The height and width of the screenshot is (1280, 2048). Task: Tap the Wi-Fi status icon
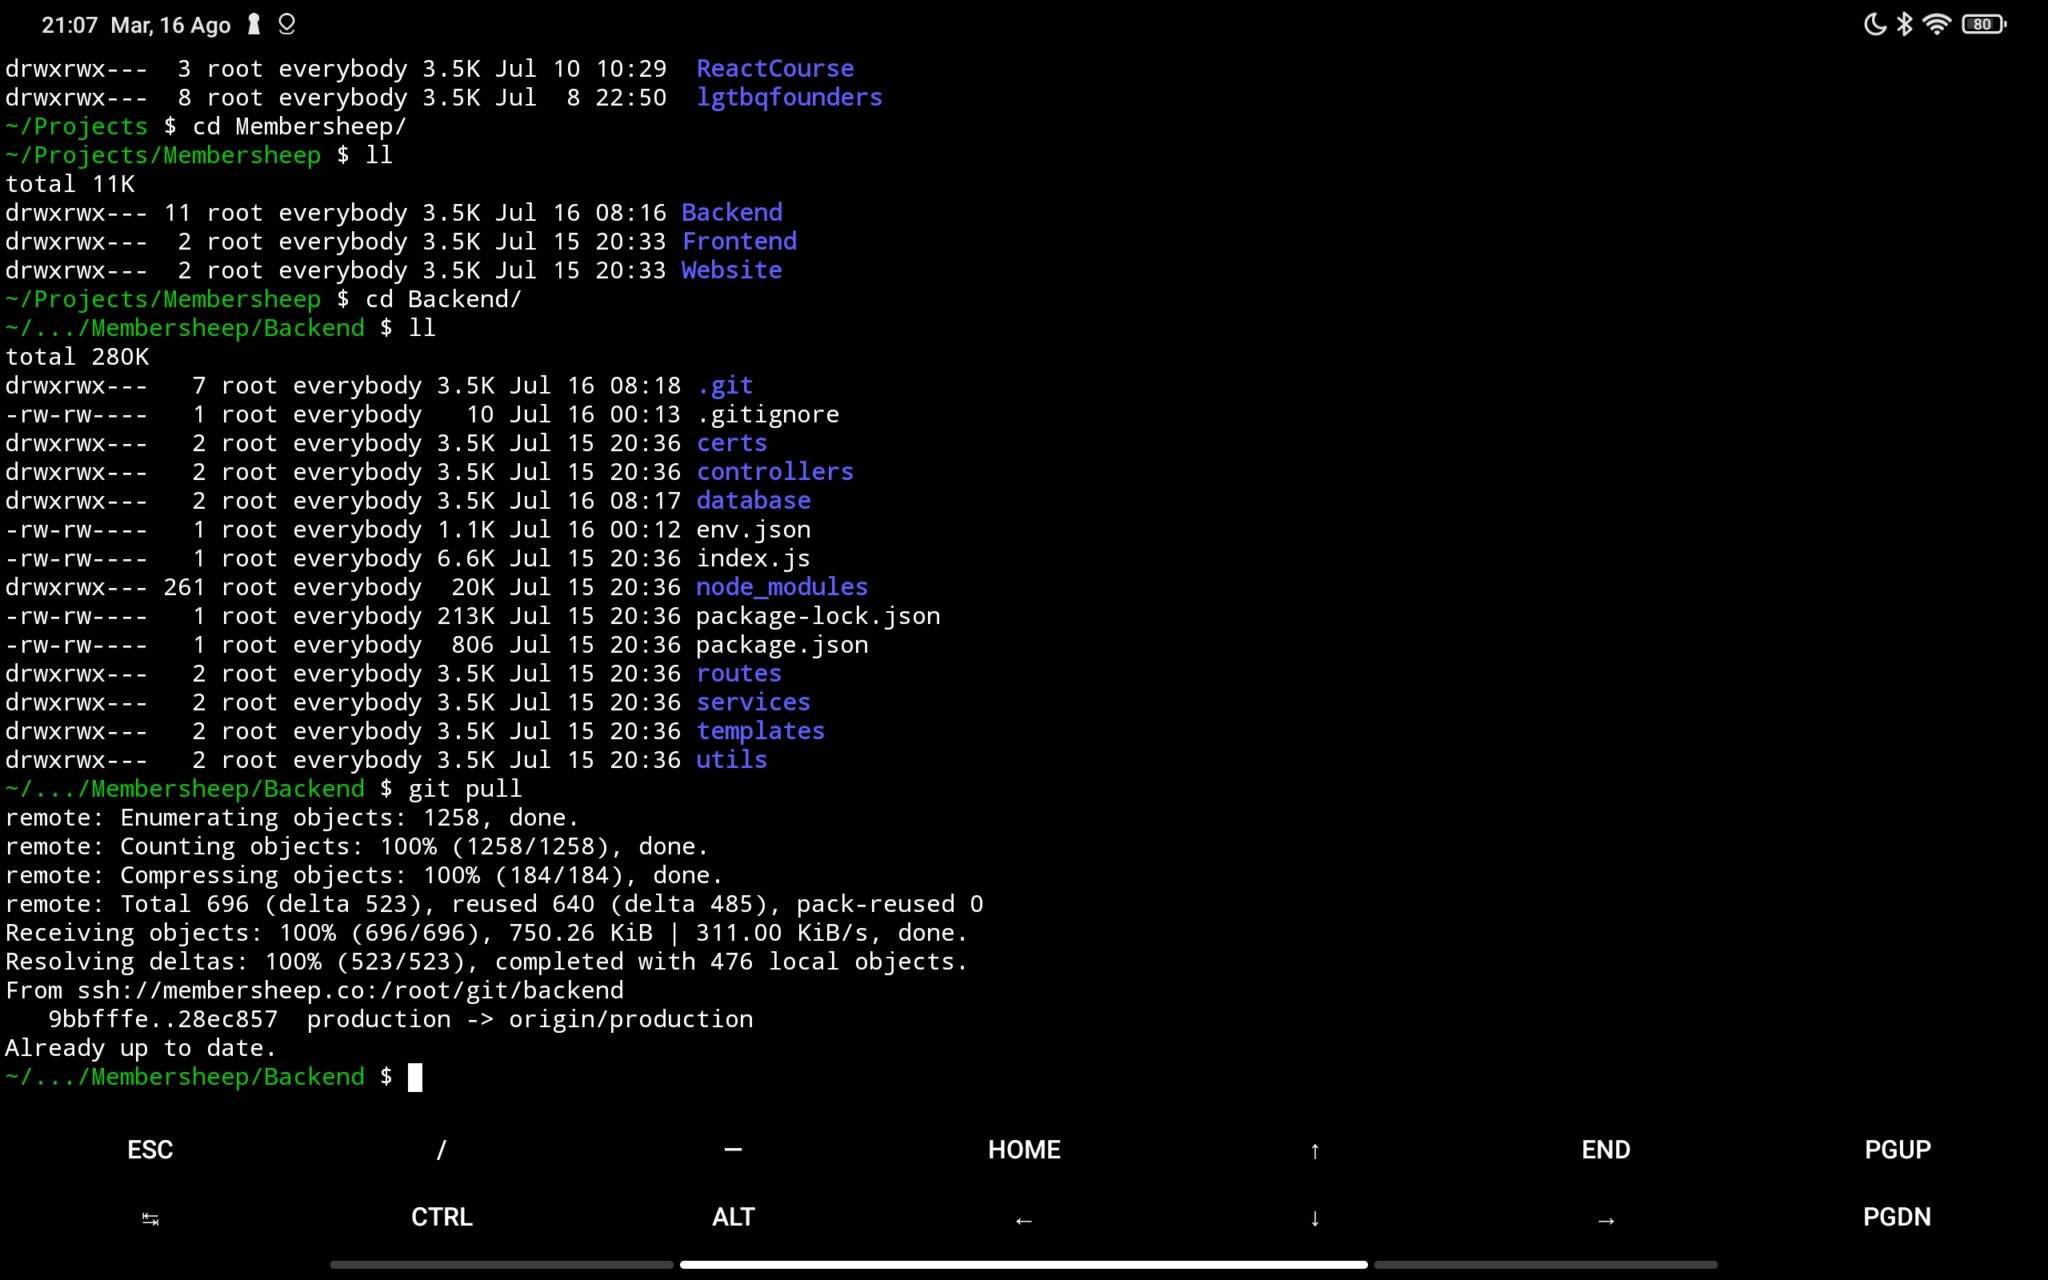(1938, 22)
